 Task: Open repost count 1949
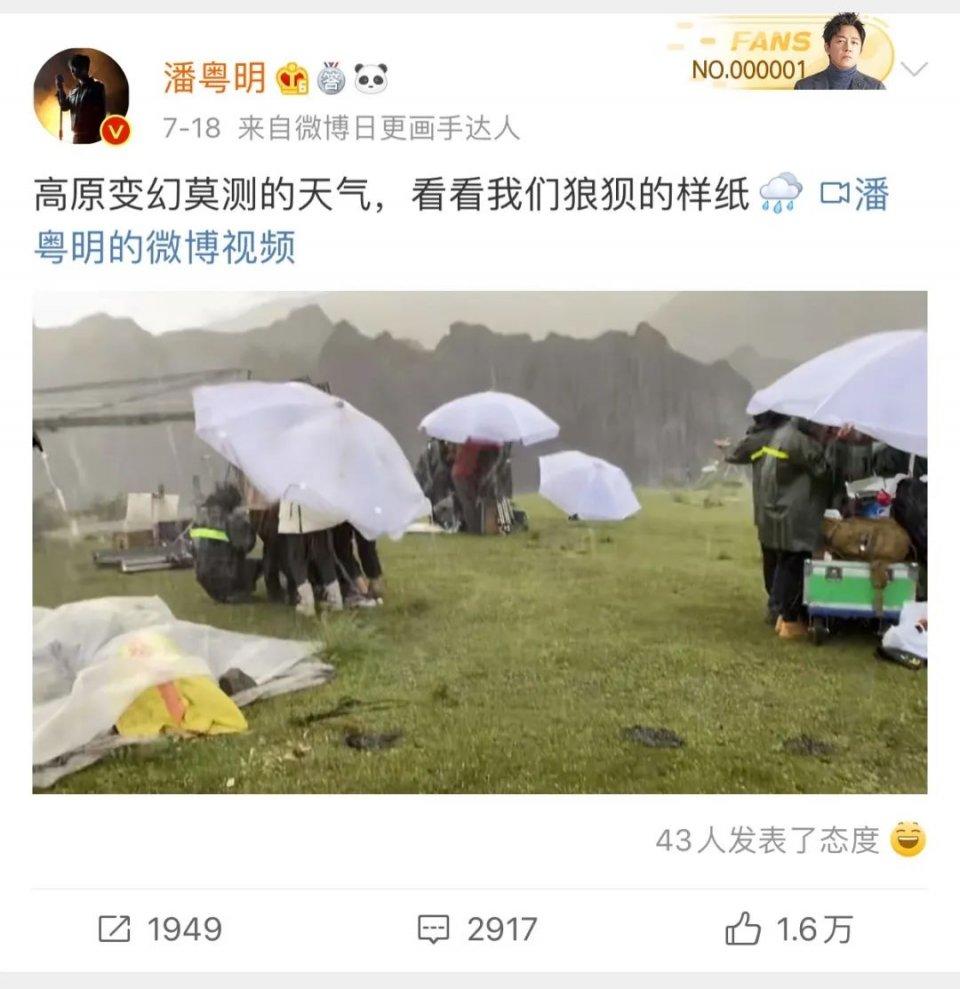(x=184, y=929)
